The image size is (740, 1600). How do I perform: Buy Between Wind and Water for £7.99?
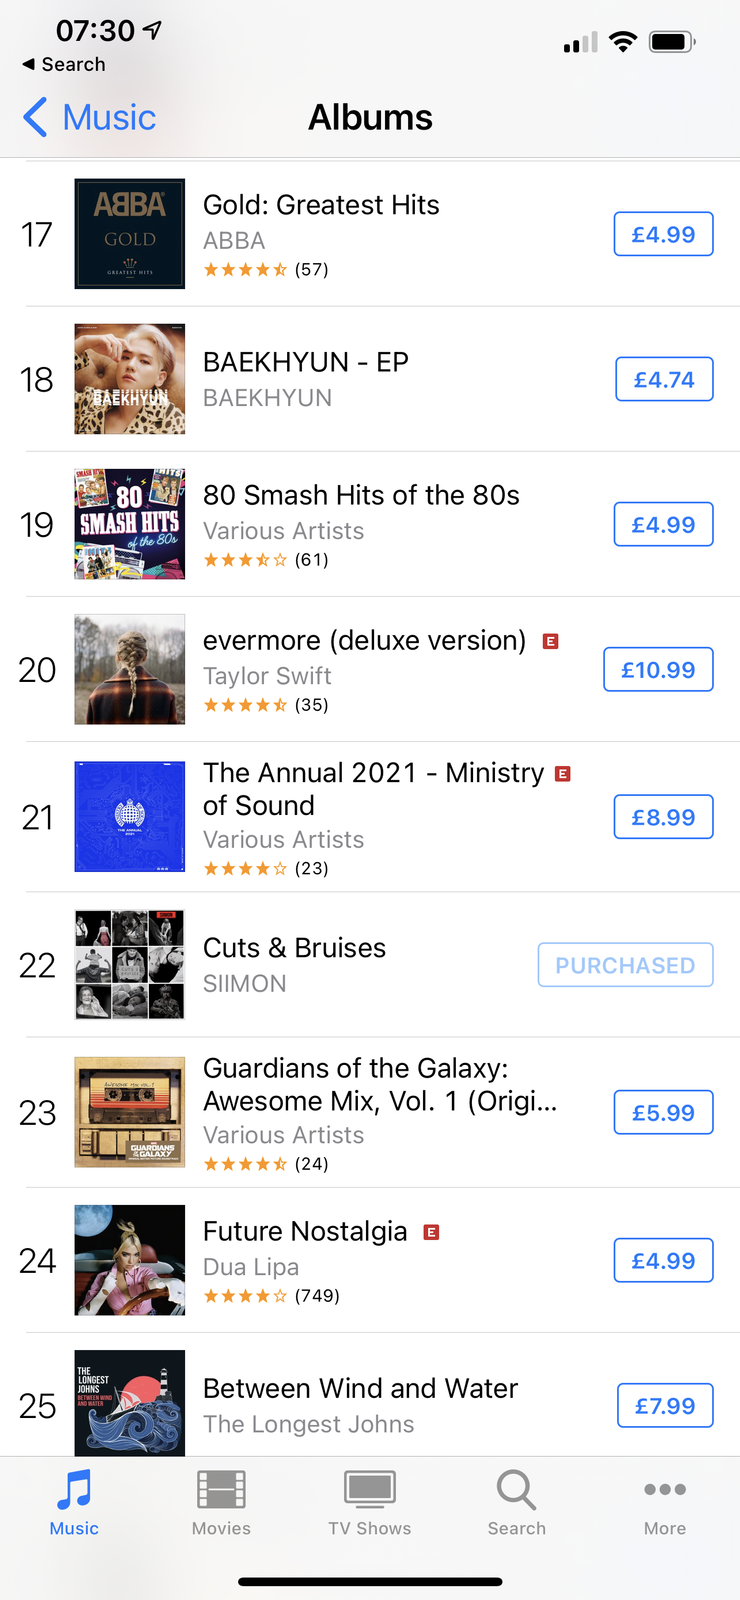pyautogui.click(x=665, y=1406)
